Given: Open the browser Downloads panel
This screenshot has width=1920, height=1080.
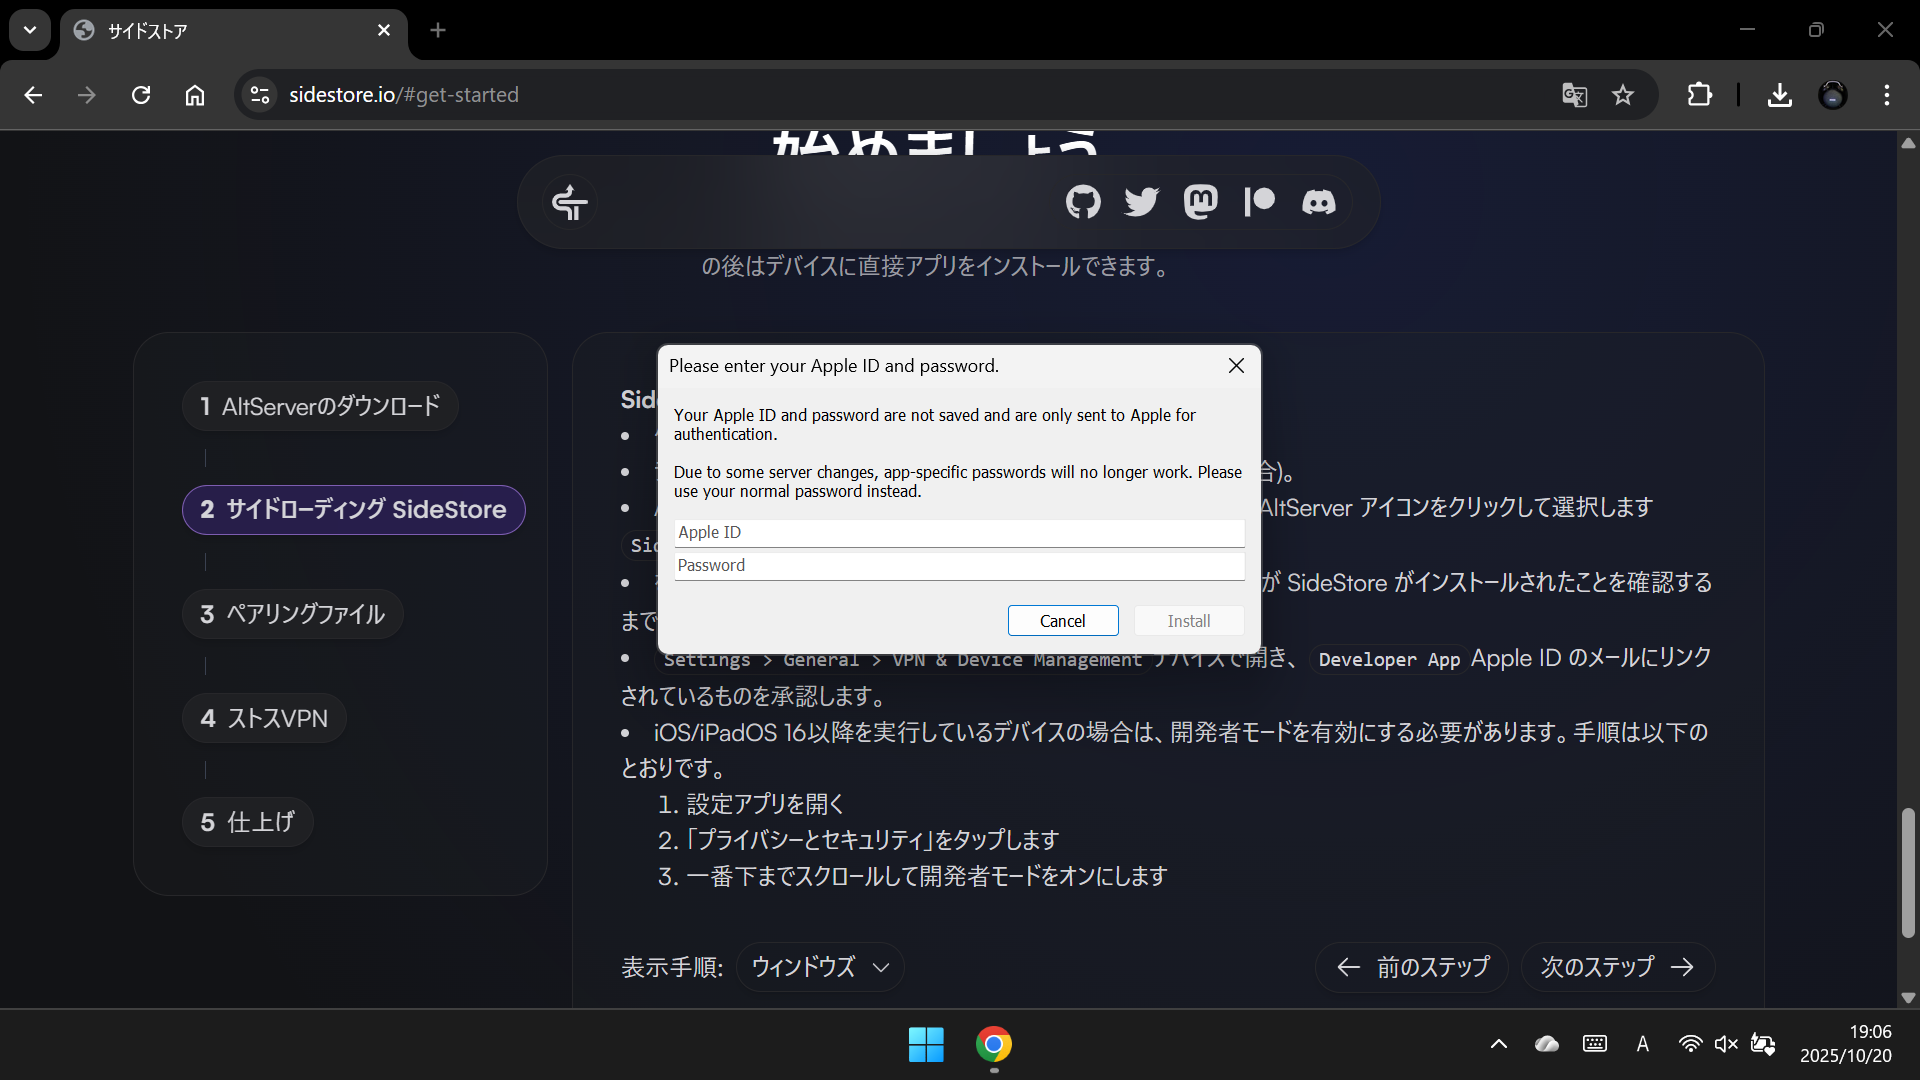Looking at the screenshot, I should tap(1779, 95).
